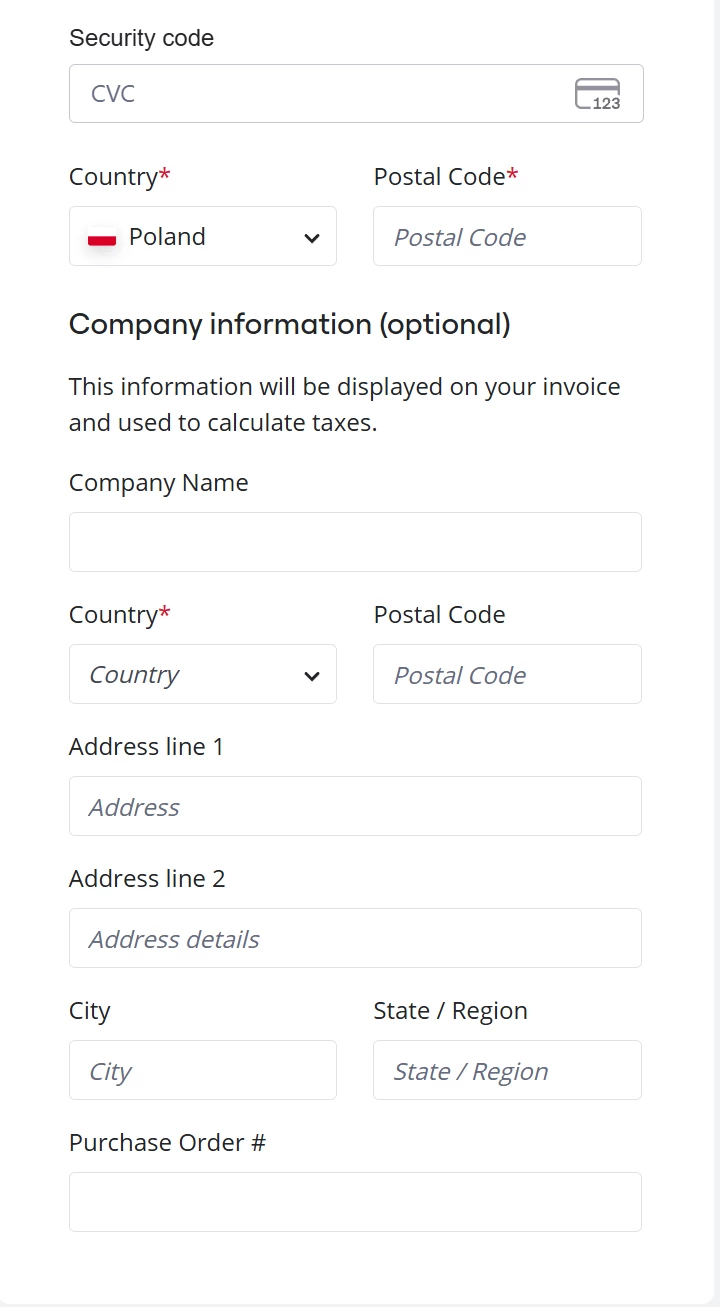Focus the CVC security code field
The height and width of the screenshot is (1307, 720).
tap(356, 94)
